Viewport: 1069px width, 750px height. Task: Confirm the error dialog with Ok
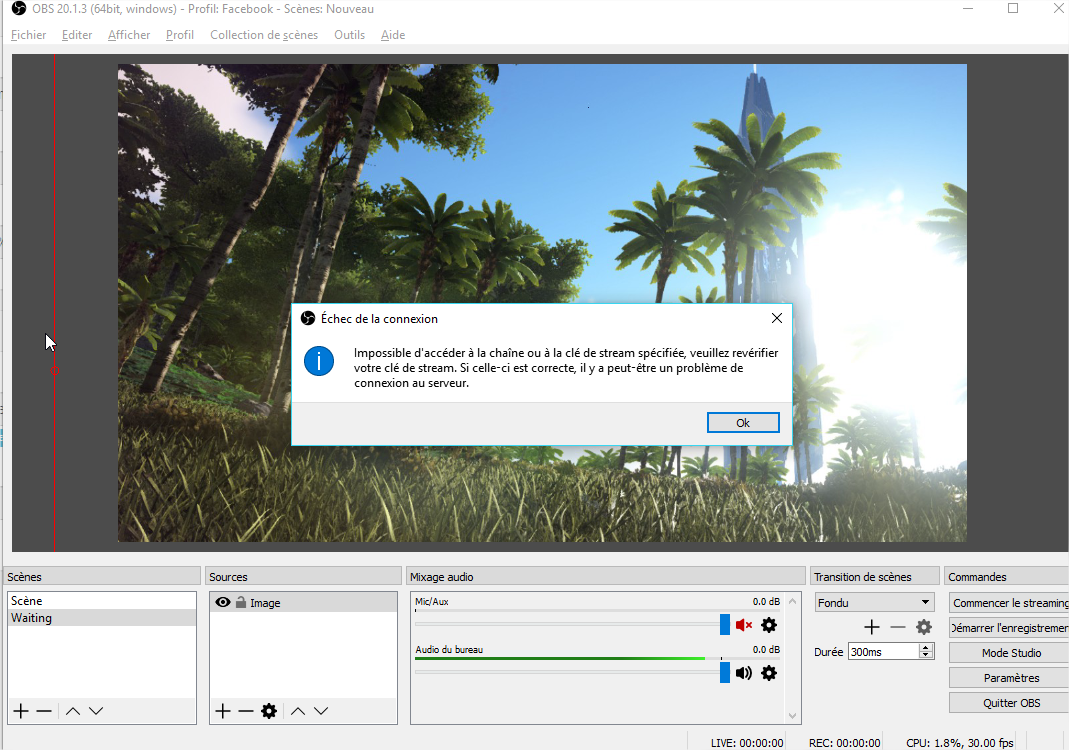tap(743, 423)
